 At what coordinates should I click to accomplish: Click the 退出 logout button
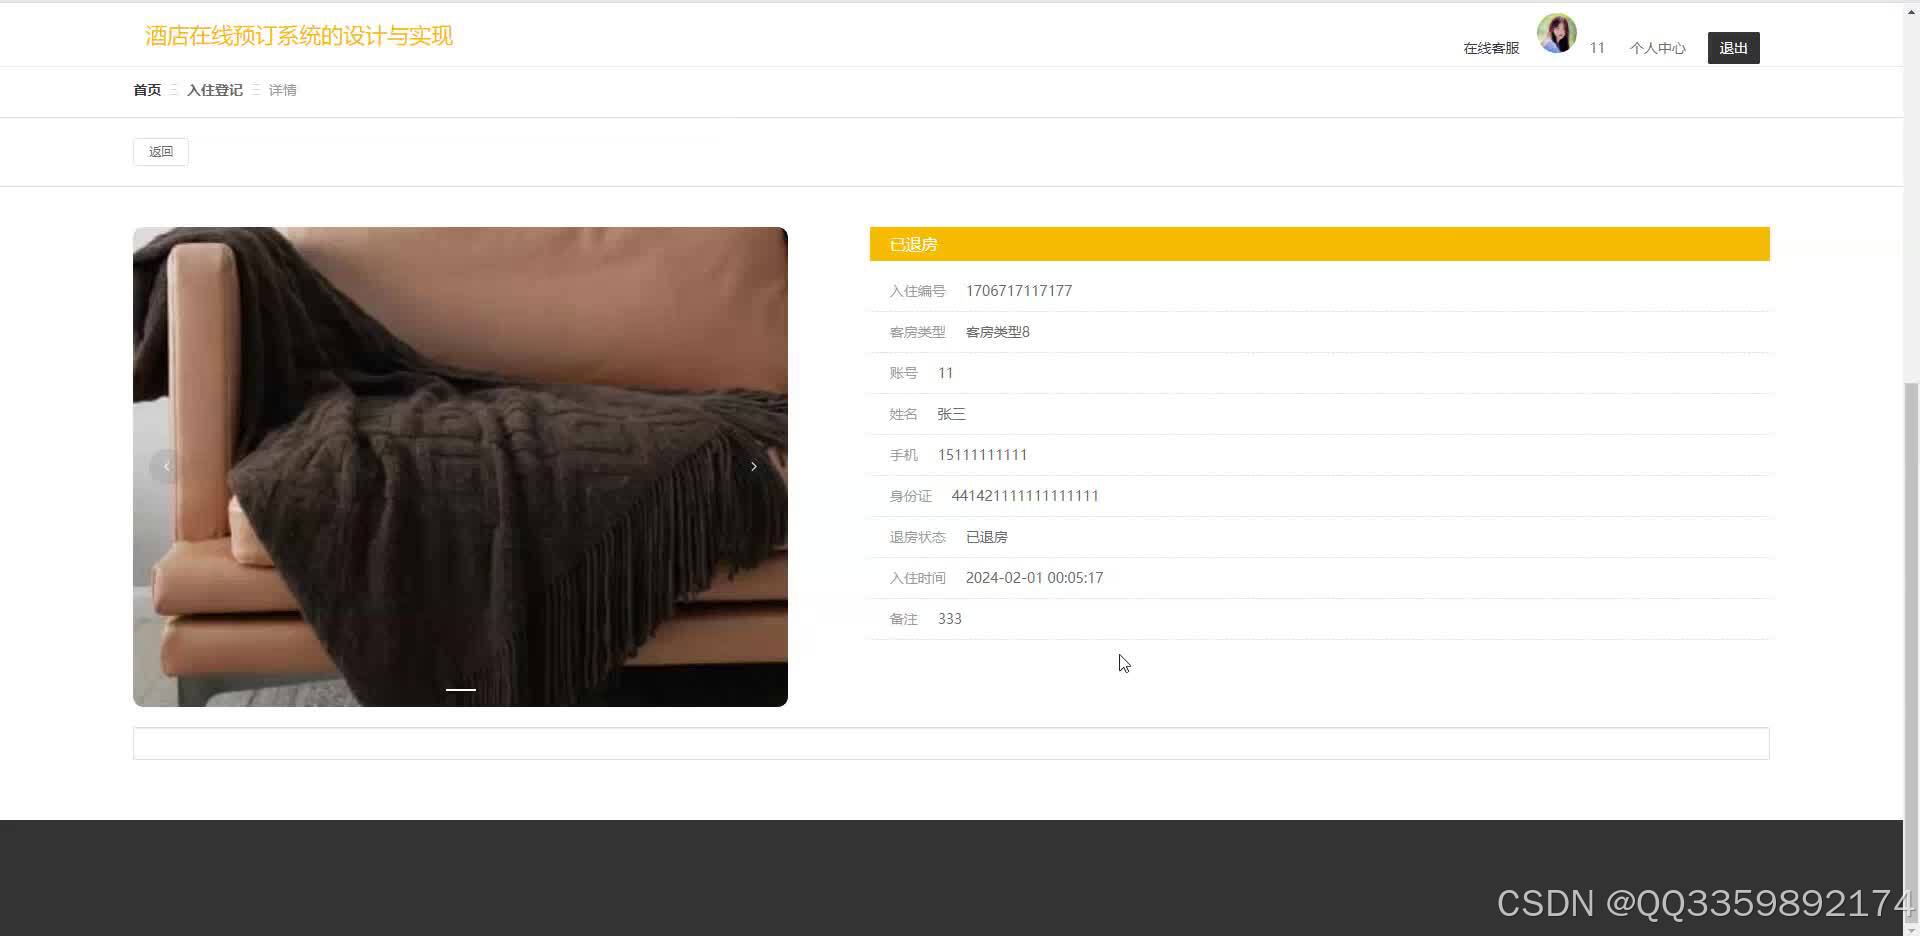pyautogui.click(x=1733, y=48)
